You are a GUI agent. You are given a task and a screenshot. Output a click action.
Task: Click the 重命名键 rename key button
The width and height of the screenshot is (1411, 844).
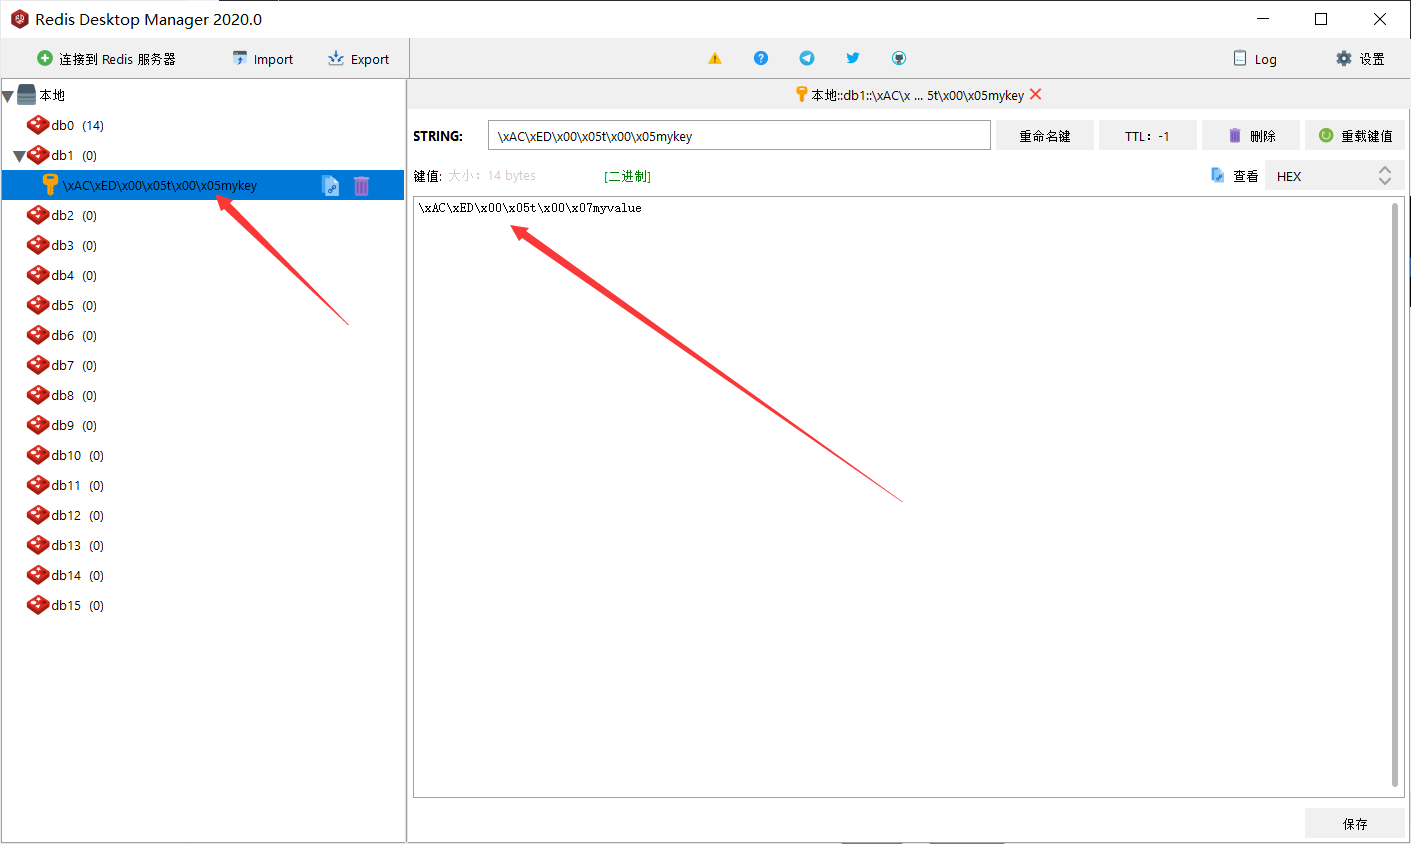coord(1045,136)
